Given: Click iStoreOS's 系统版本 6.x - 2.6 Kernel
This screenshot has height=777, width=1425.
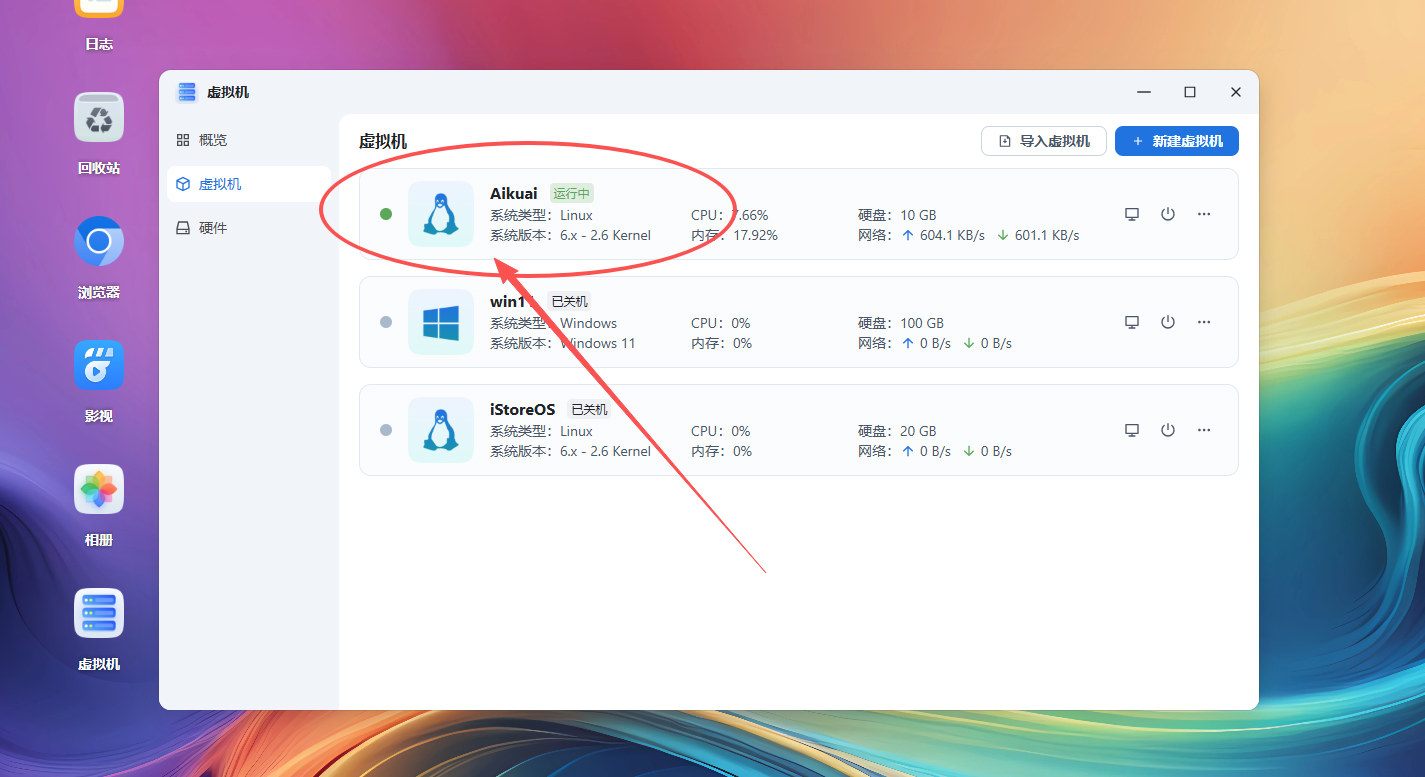Looking at the screenshot, I should (x=605, y=451).
